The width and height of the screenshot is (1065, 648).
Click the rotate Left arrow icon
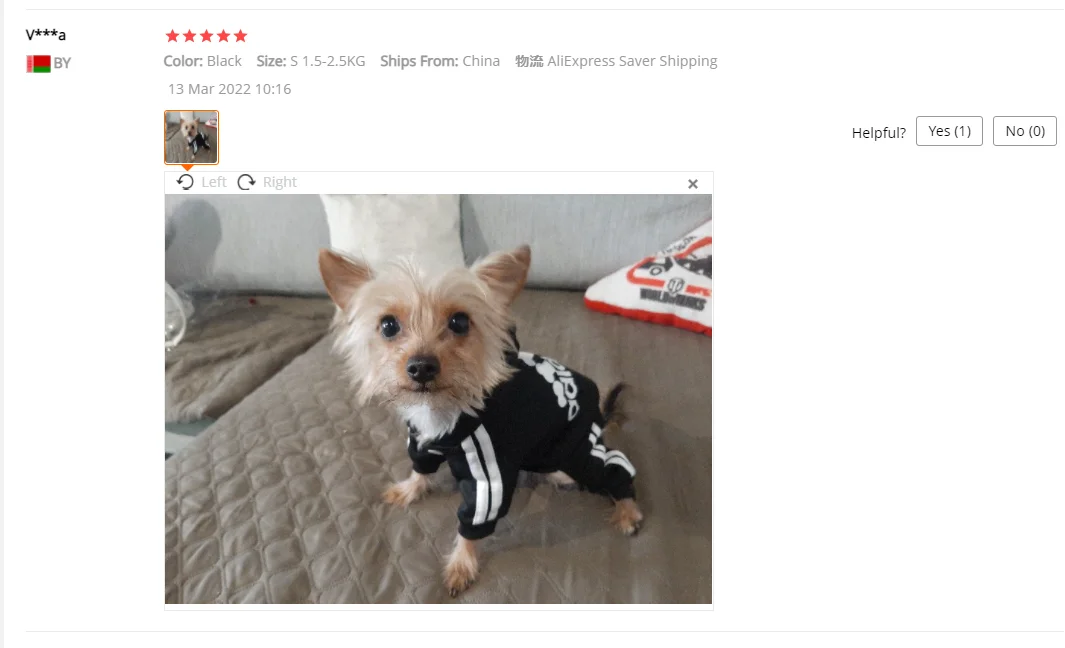point(185,182)
